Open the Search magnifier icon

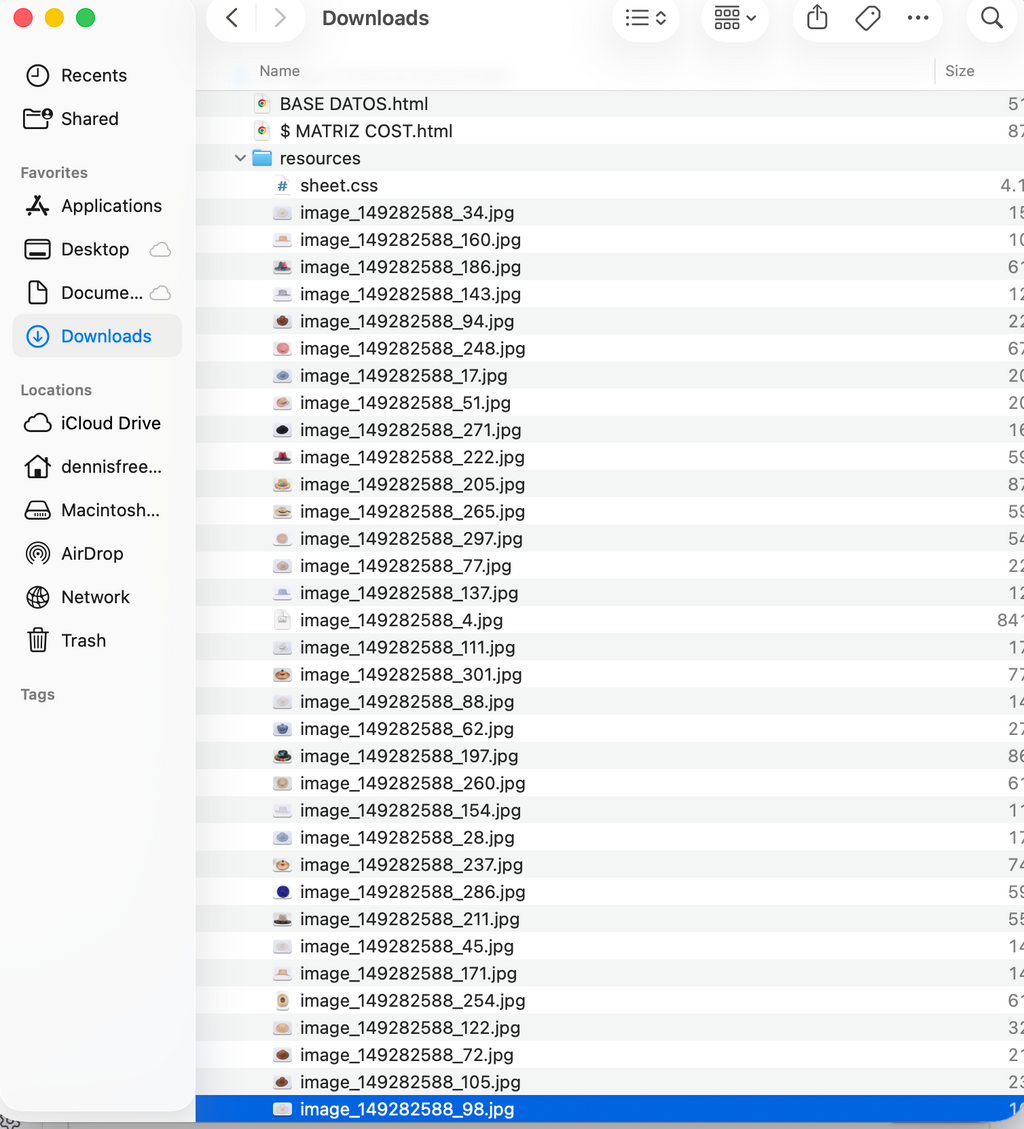pos(992,17)
